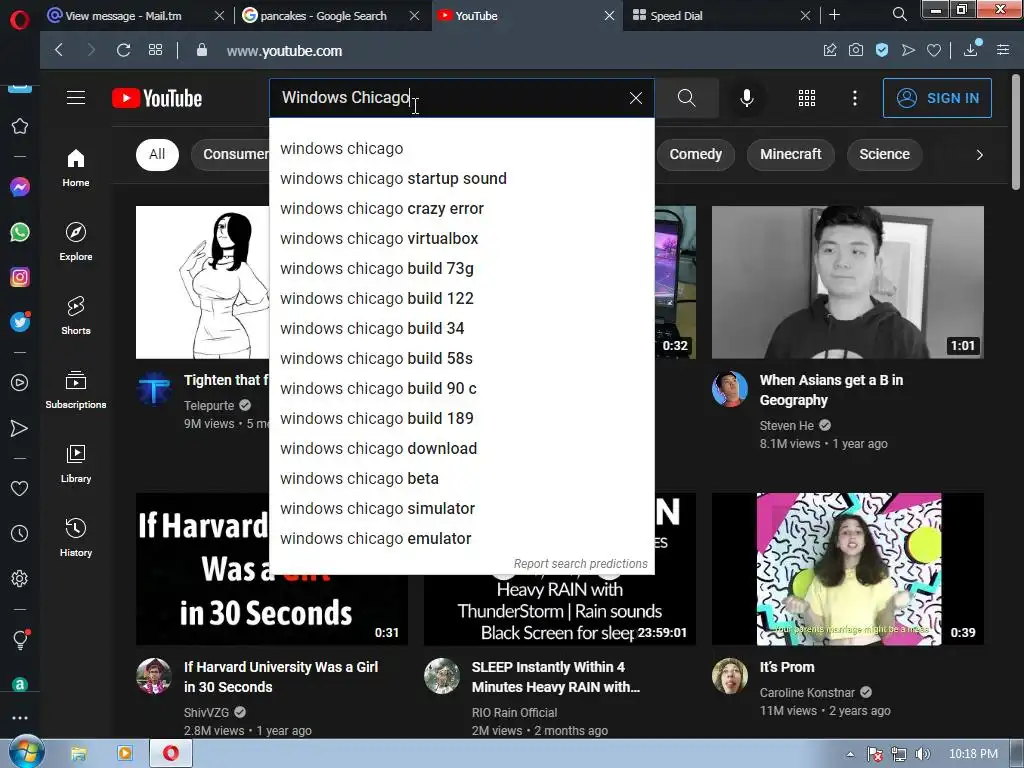Open Library in YouTube sidebar
The image size is (1024, 768).
pos(76,464)
